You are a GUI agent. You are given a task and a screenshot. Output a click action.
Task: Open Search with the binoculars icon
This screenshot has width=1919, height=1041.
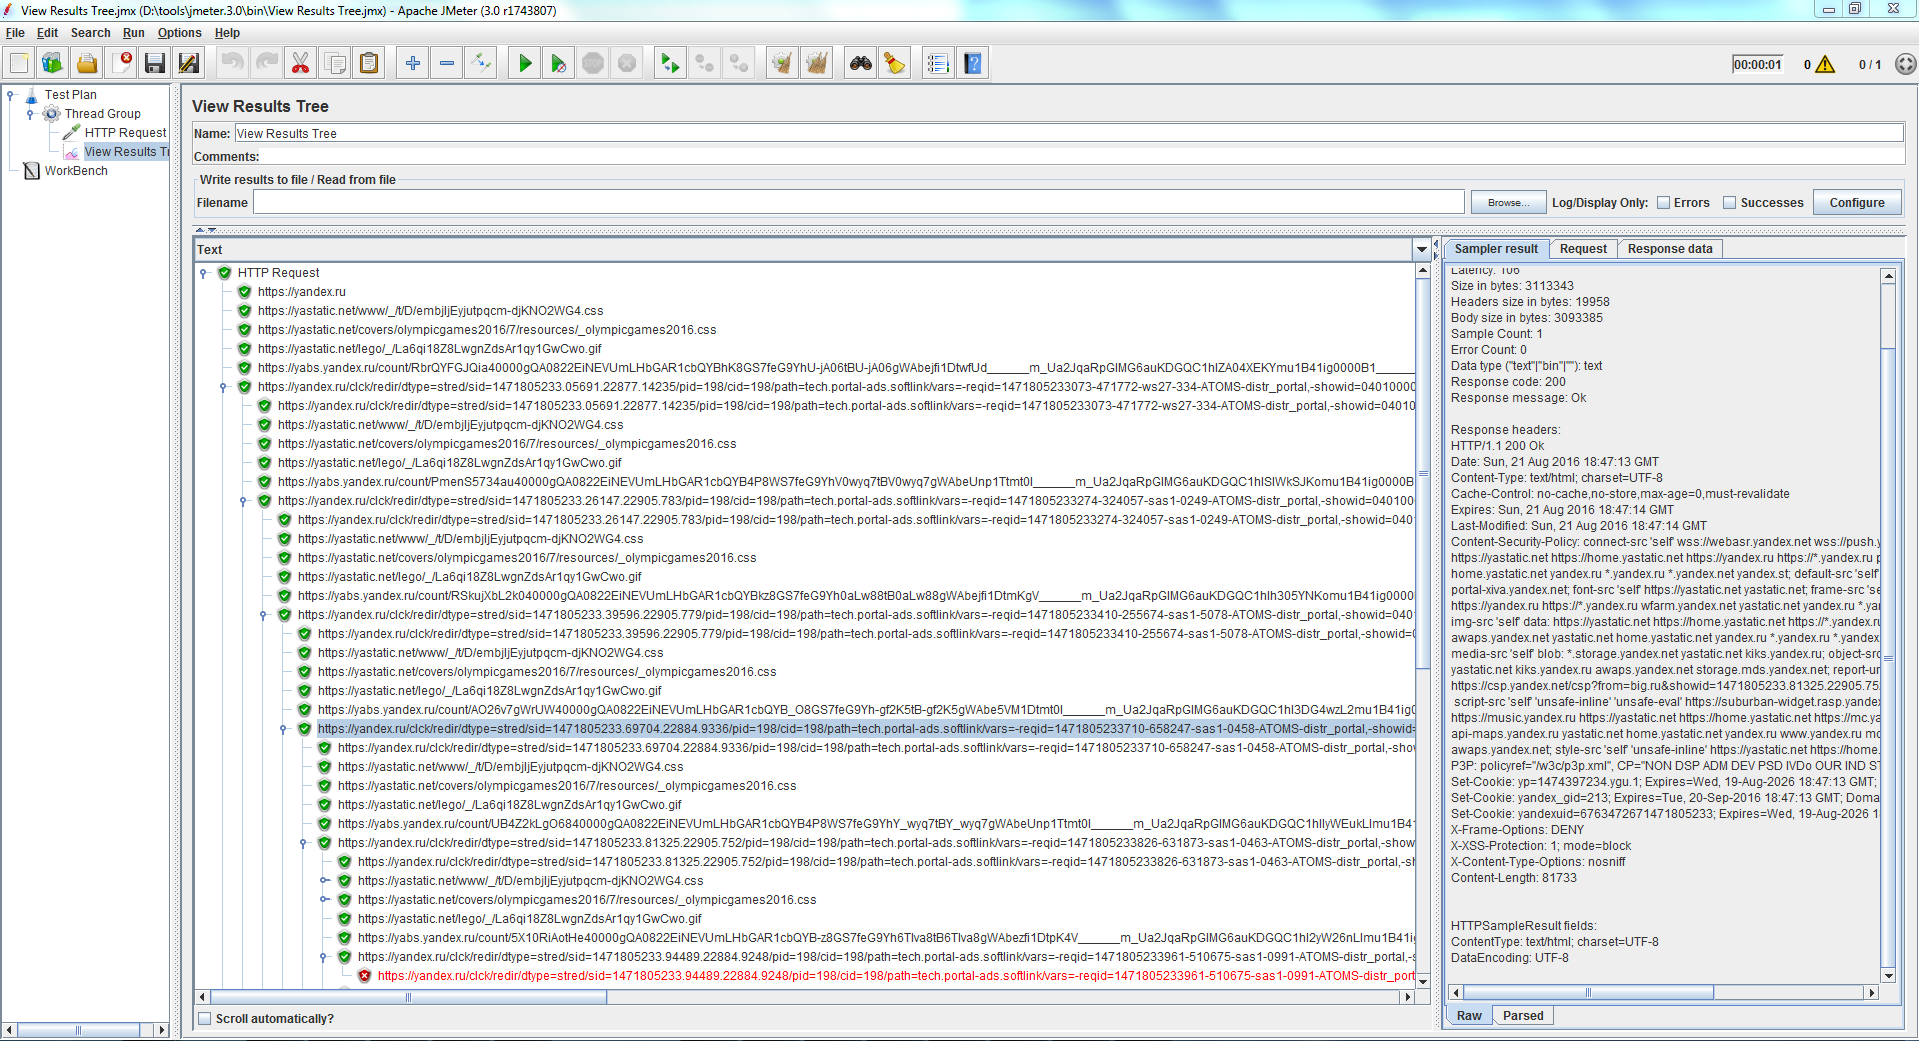[x=860, y=64]
